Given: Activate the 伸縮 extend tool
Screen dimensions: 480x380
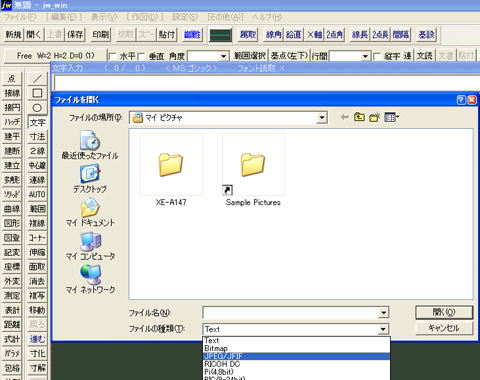Looking at the screenshot, I should point(37,252).
